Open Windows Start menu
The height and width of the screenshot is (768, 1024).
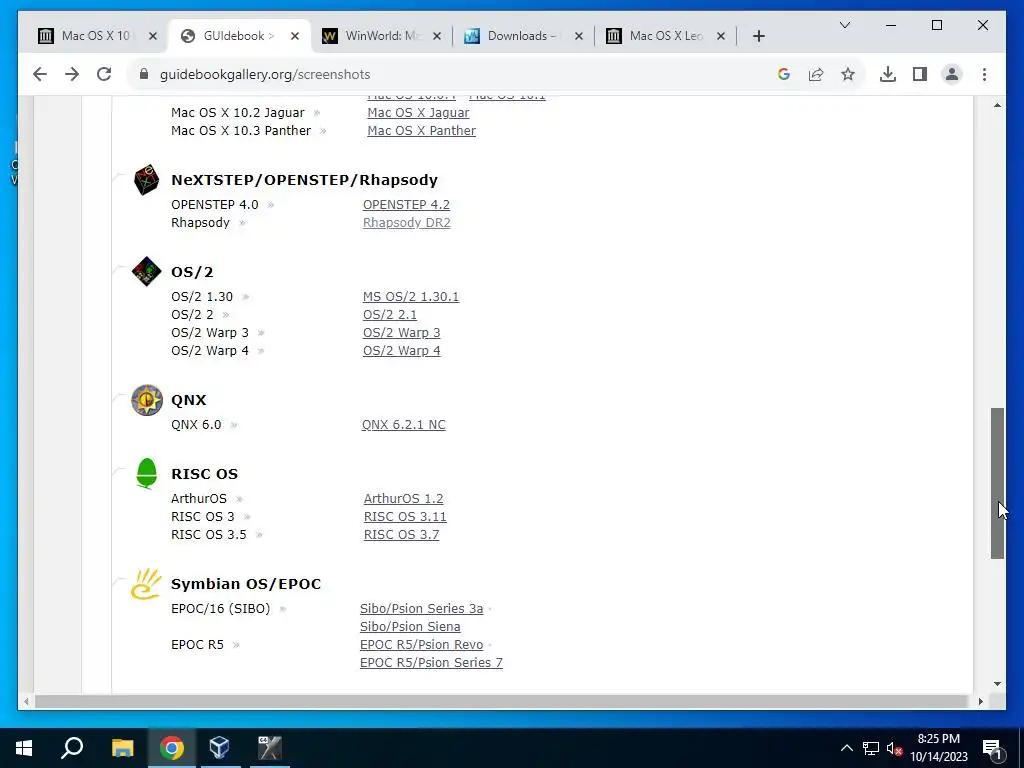coord(24,748)
